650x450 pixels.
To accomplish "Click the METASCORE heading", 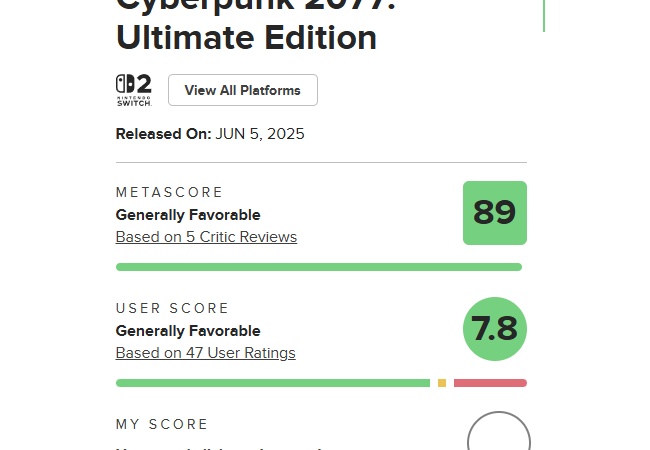I will point(170,192).
